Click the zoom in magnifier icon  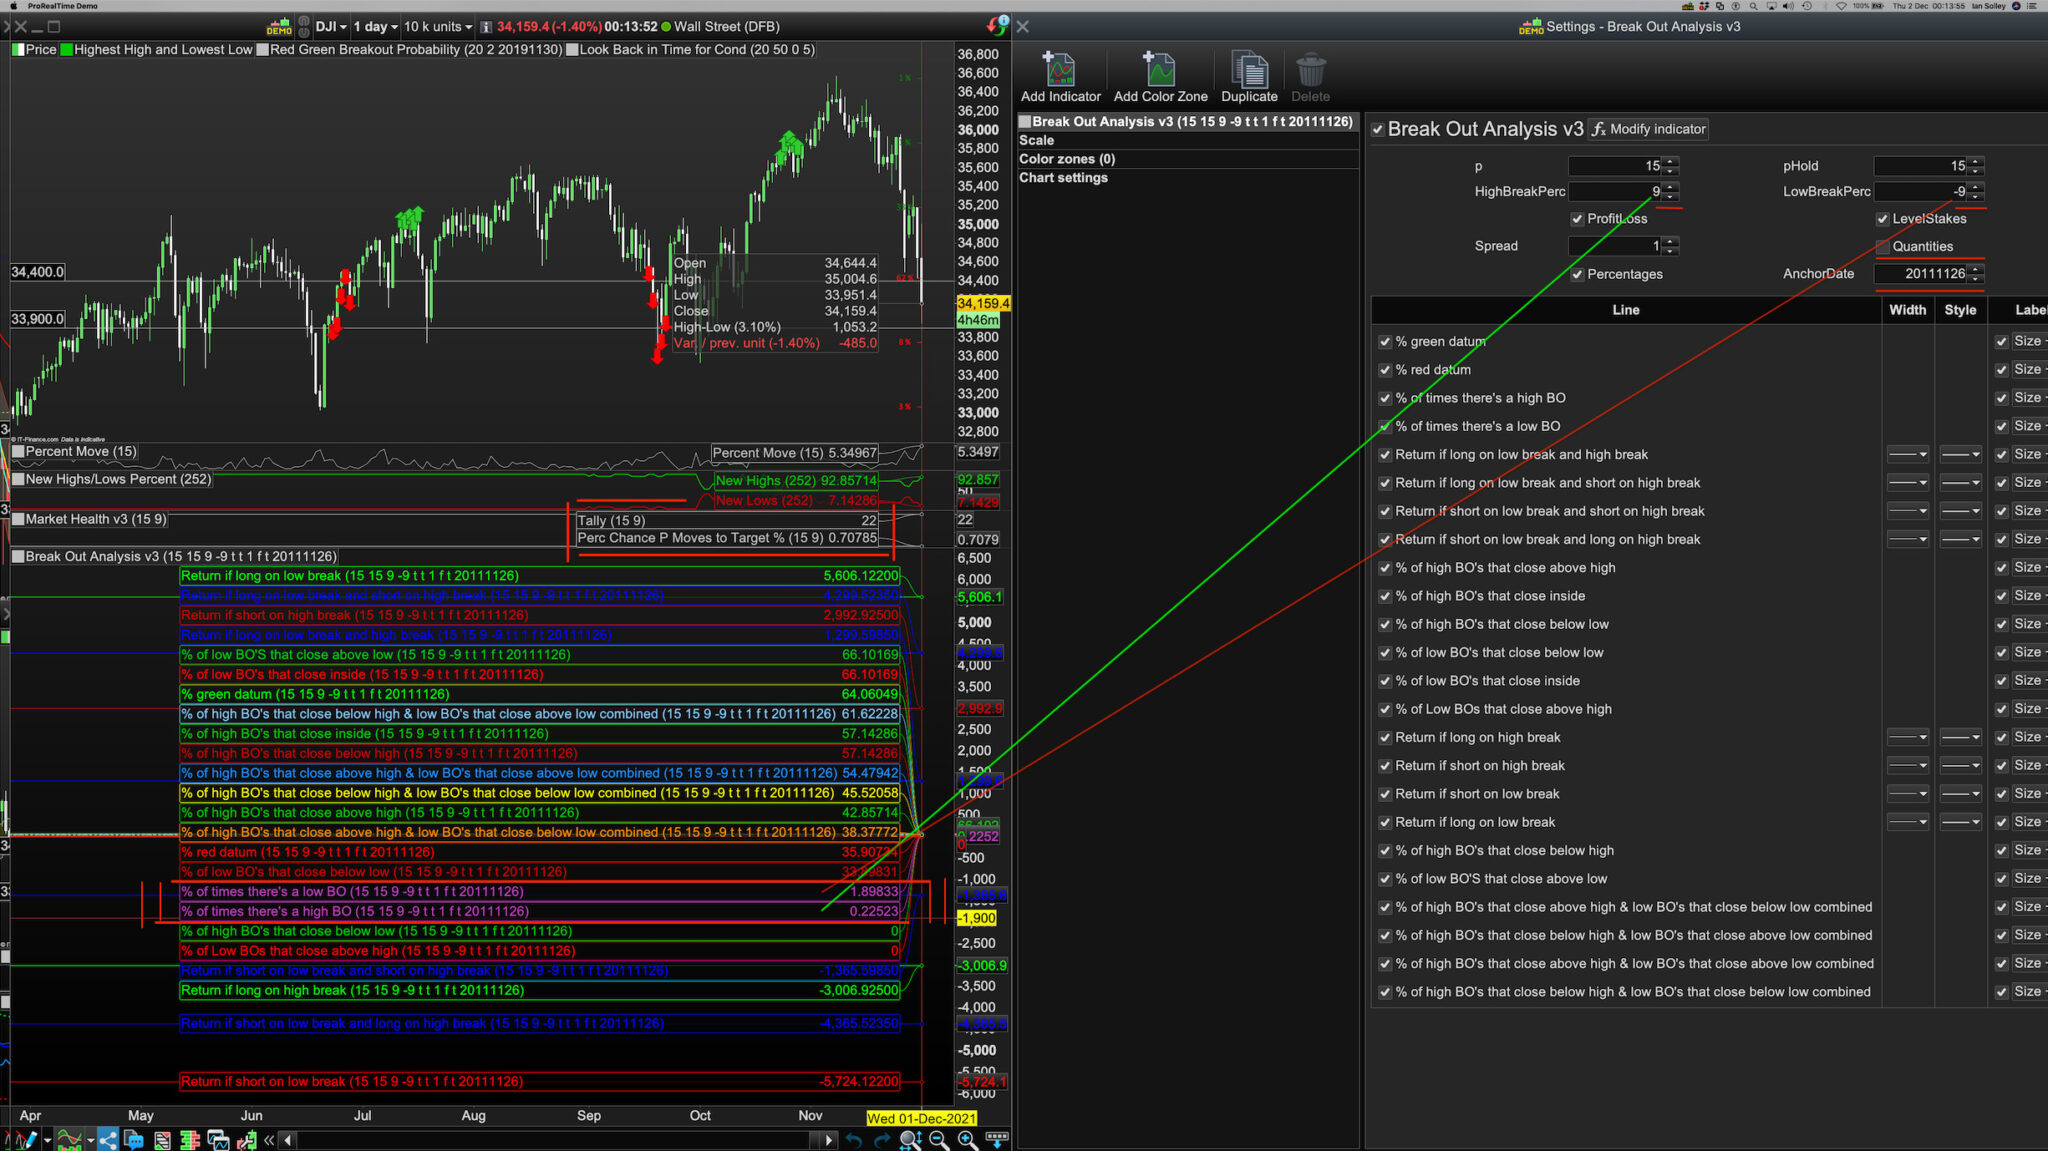(967, 1140)
